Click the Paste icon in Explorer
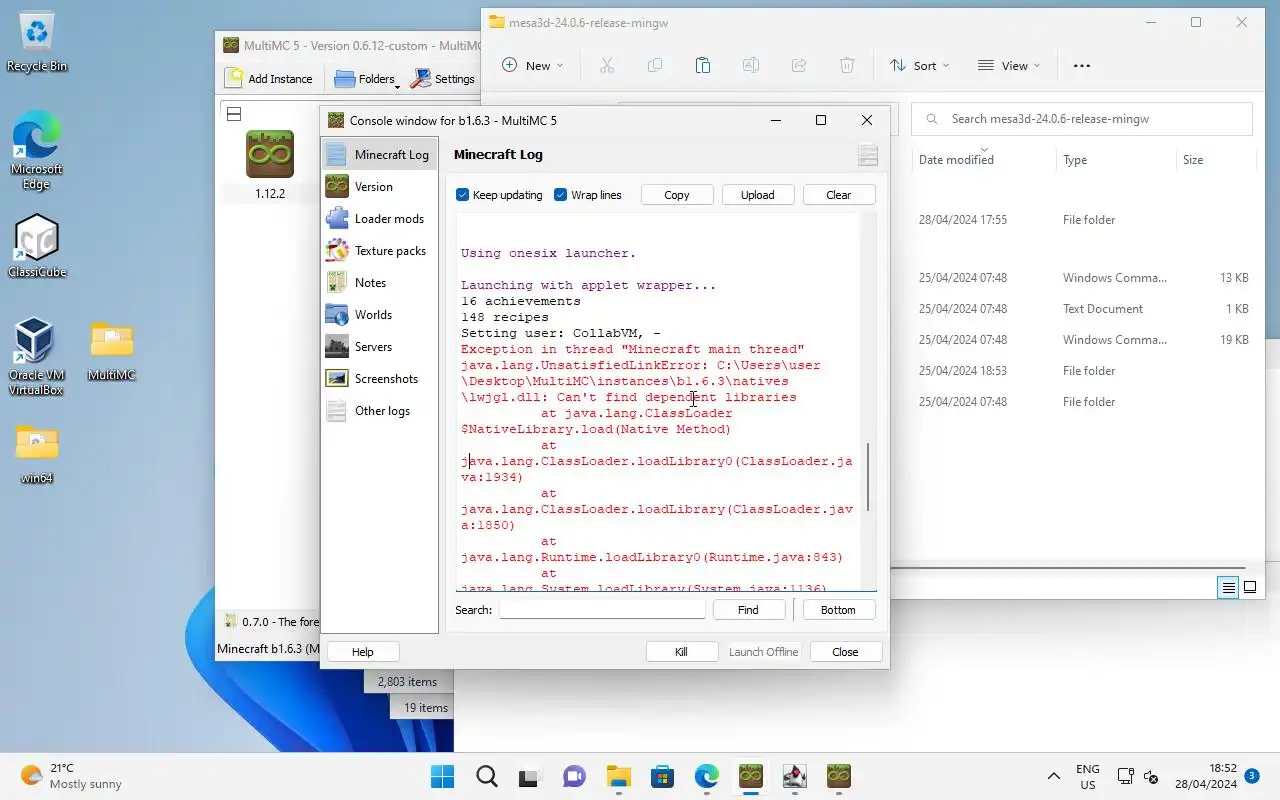Image resolution: width=1280 pixels, height=800 pixels. click(703, 66)
